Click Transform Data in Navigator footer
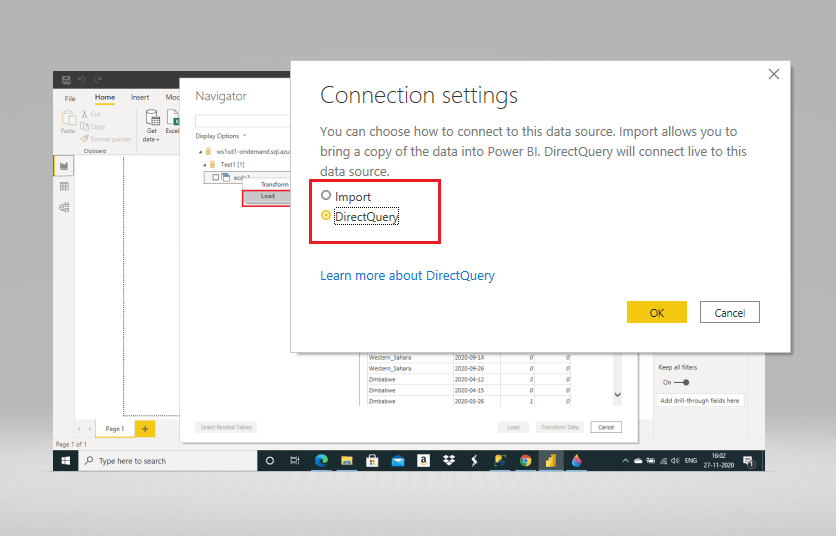Image resolution: width=836 pixels, height=536 pixels. point(560,427)
